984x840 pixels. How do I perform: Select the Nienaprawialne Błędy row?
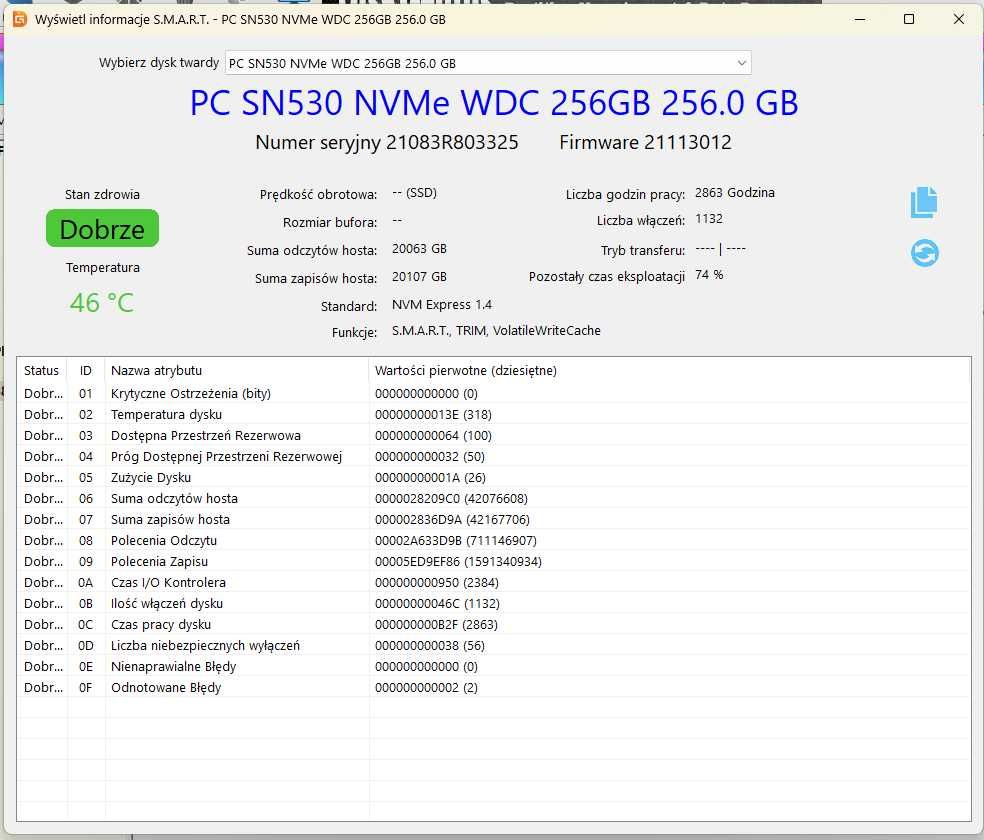pyautogui.click(x=494, y=666)
